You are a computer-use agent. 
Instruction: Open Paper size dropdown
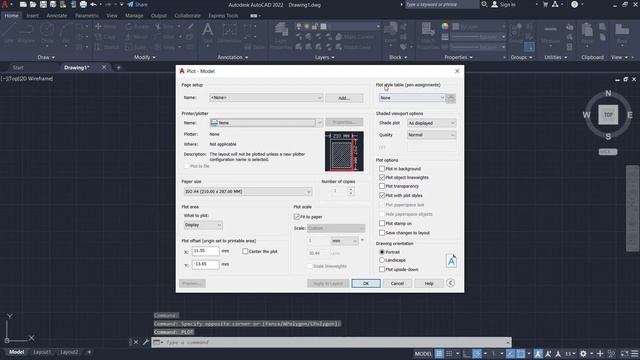(x=248, y=191)
